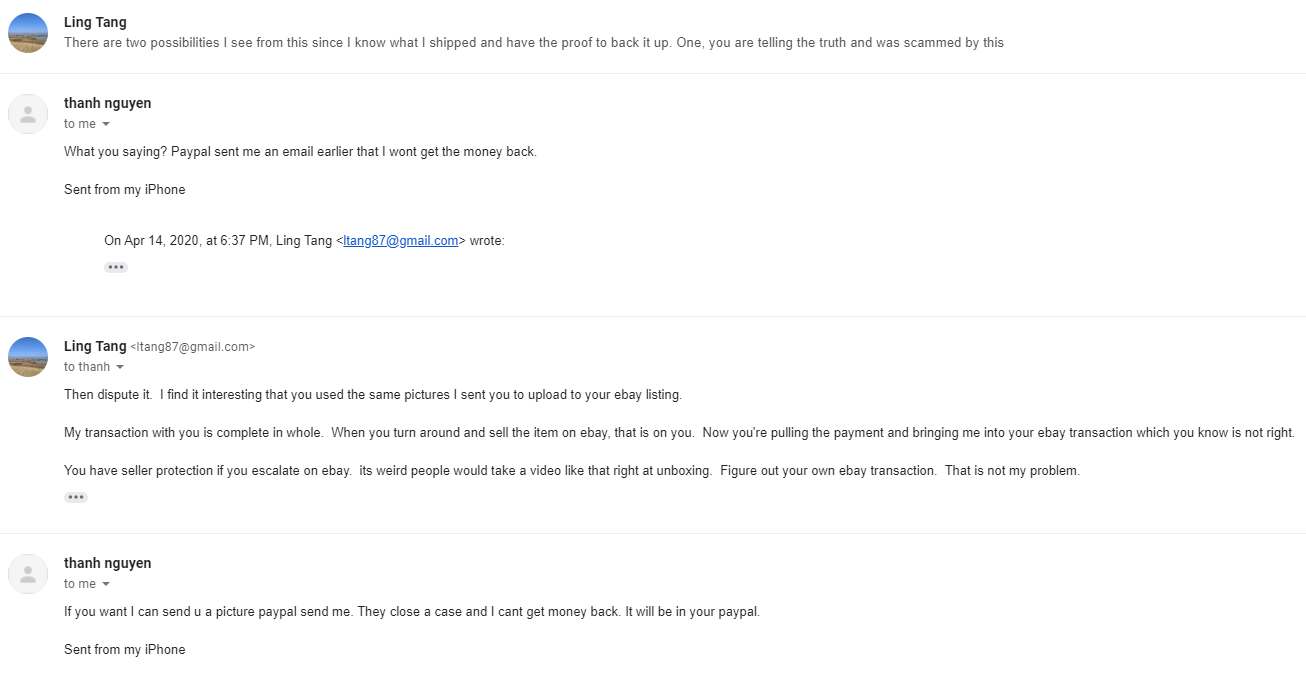Click Ling Tang's avatar beside the 'Then dispute it' message
Viewport: 1306px width, 676px height.
(x=28, y=357)
